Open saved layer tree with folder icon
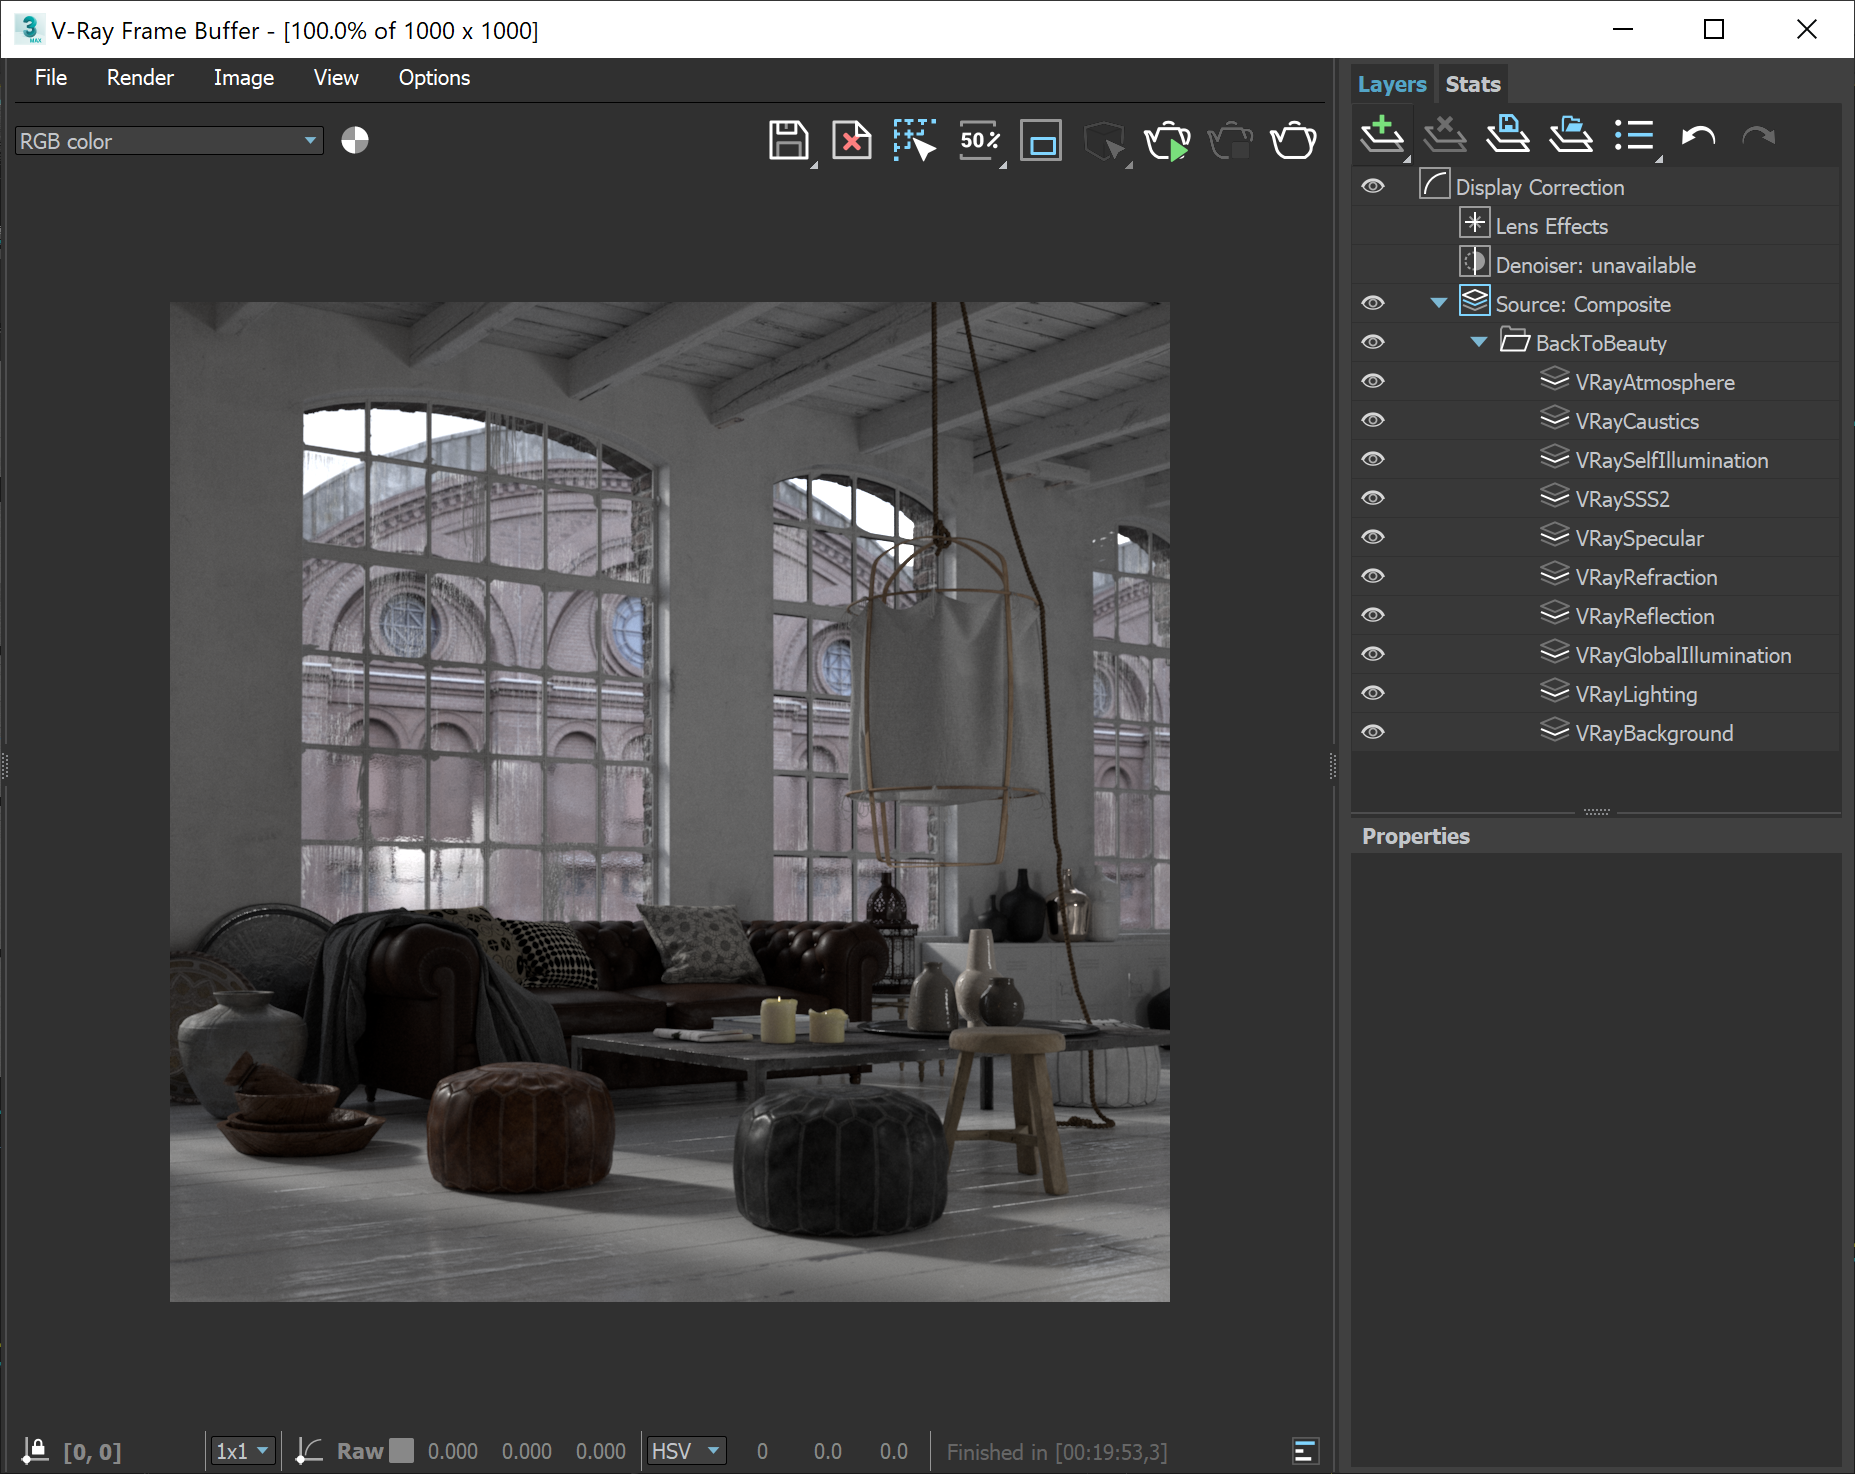The height and width of the screenshot is (1474, 1855). pyautogui.click(x=1570, y=134)
